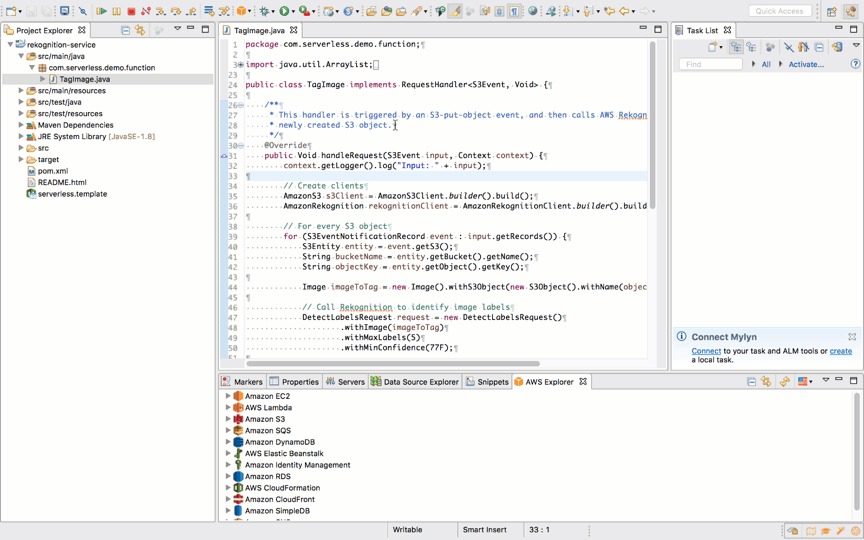Click the Task List help icon

point(855,64)
